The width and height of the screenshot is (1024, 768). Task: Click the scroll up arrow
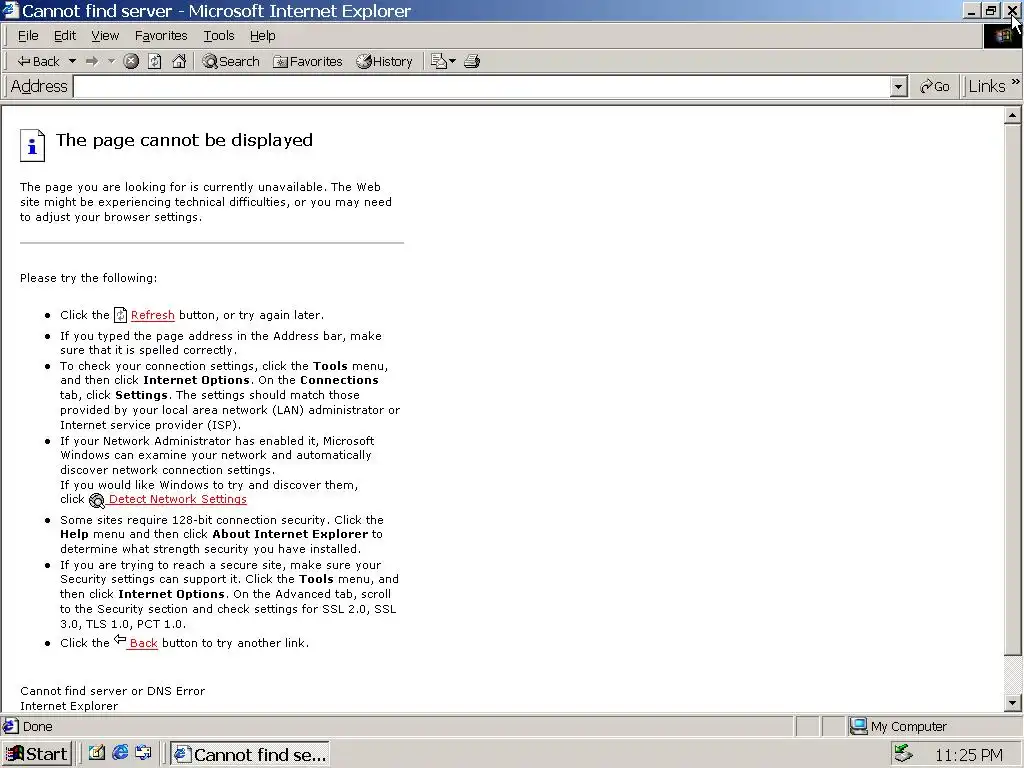(x=1012, y=116)
